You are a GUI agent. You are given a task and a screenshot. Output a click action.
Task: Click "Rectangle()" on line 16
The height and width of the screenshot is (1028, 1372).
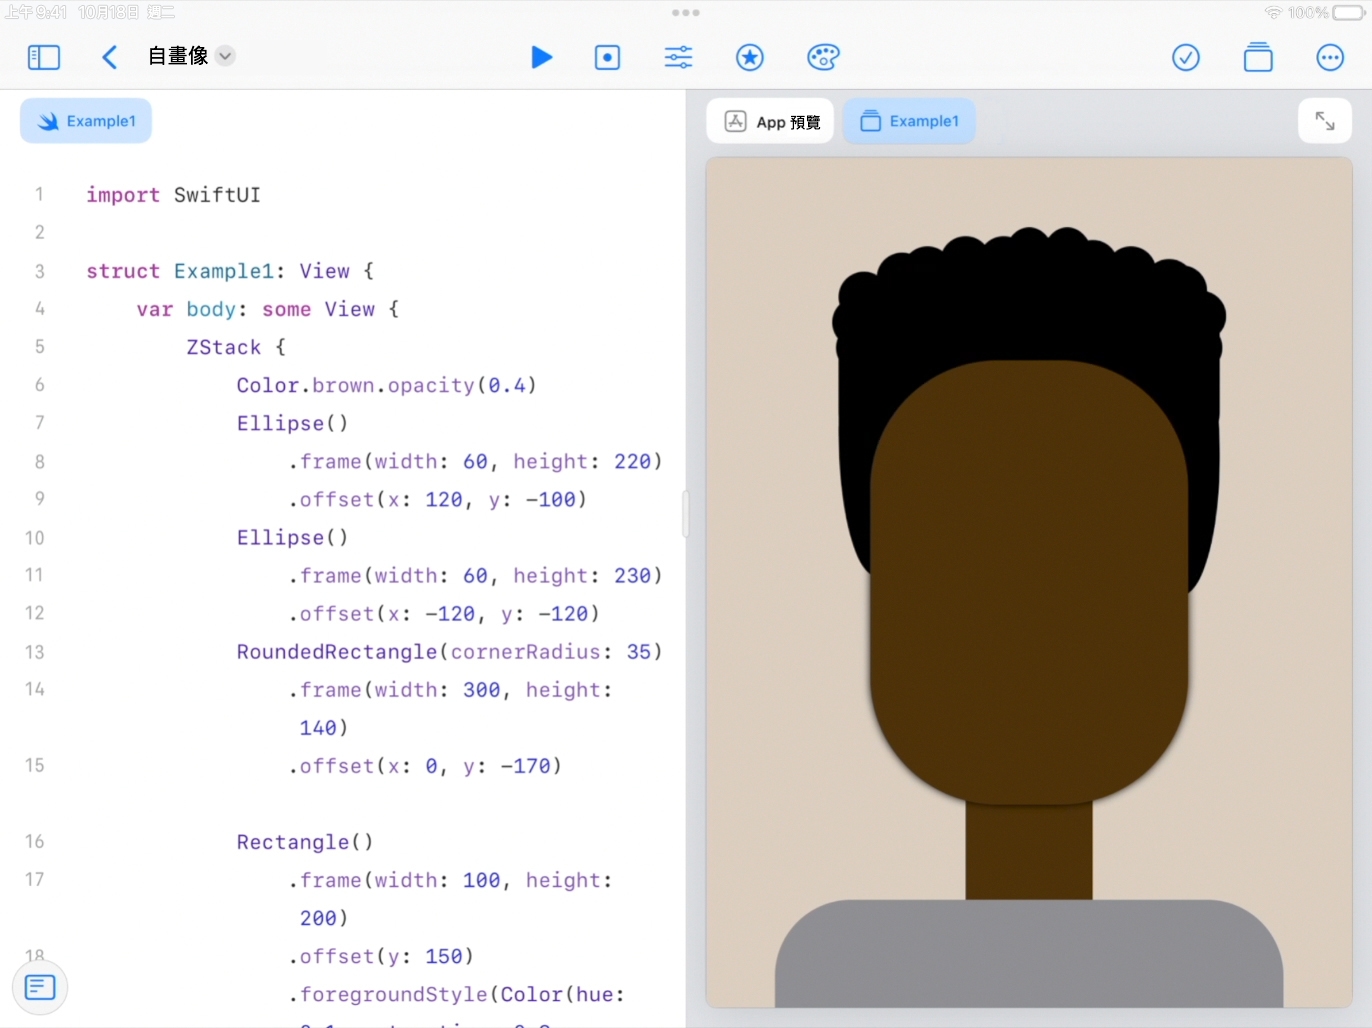pos(305,842)
